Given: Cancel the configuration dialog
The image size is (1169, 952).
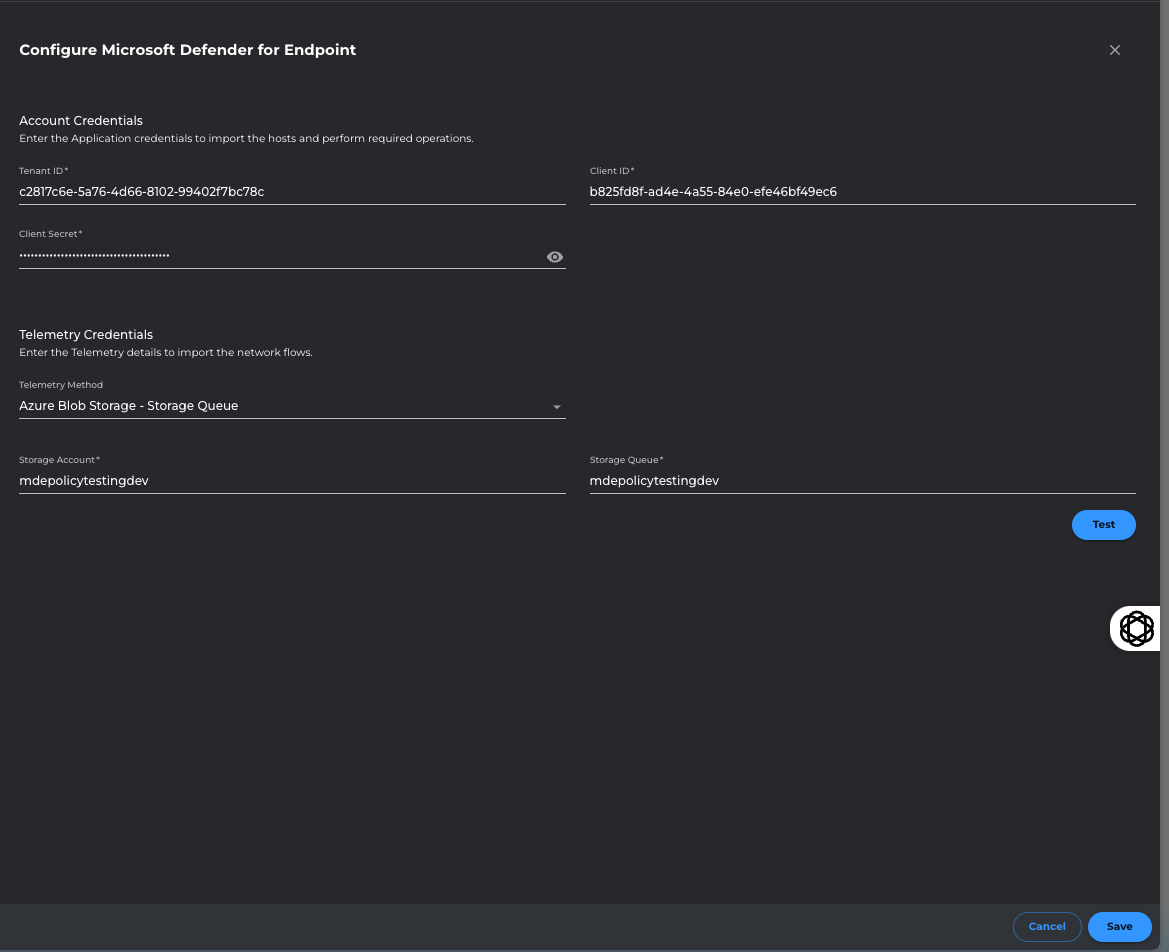Looking at the screenshot, I should pos(1046,927).
